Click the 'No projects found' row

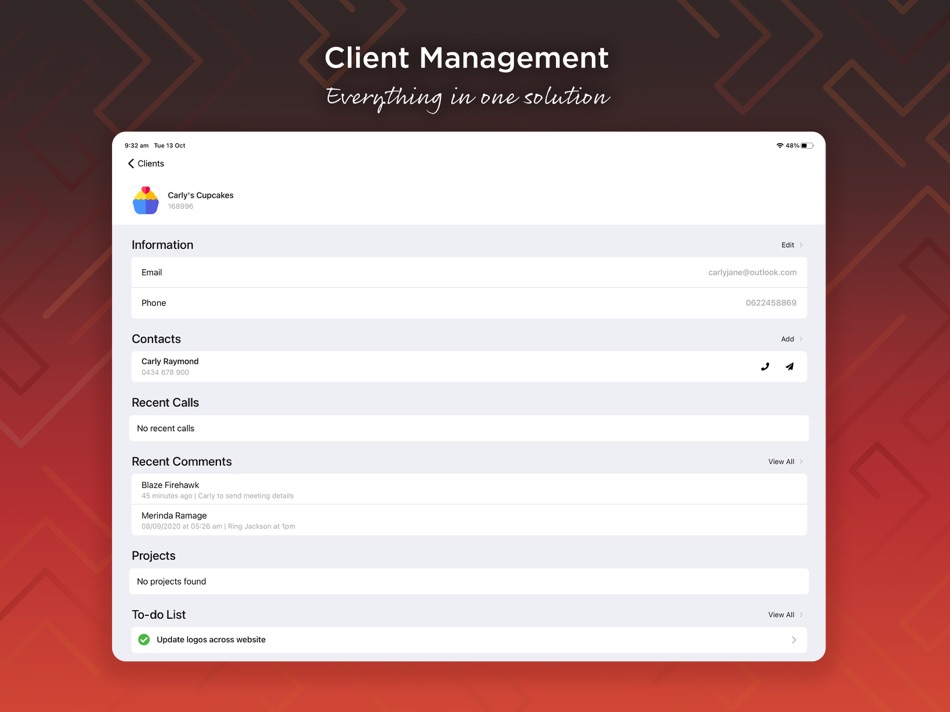469,581
